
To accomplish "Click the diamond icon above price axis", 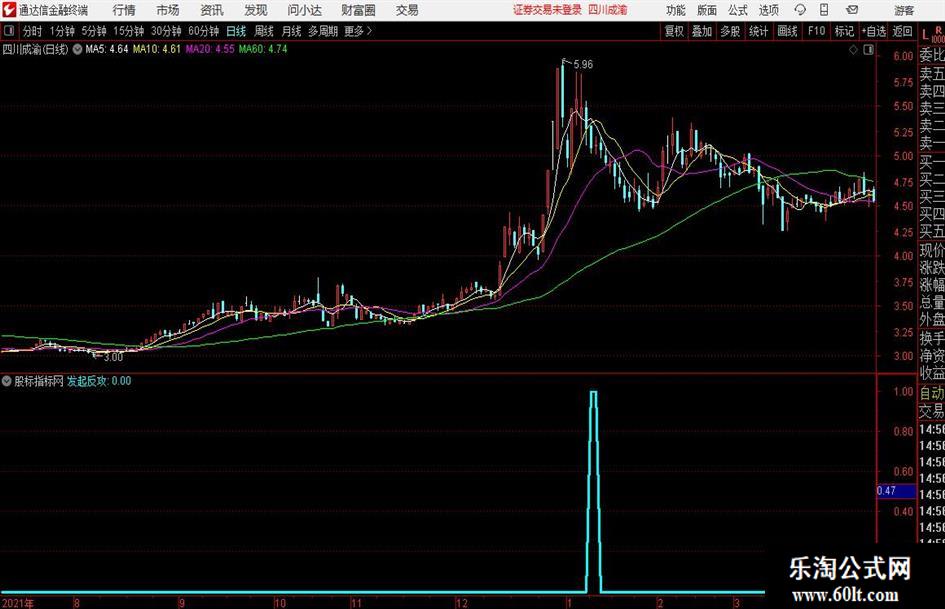I will [x=853, y=50].
